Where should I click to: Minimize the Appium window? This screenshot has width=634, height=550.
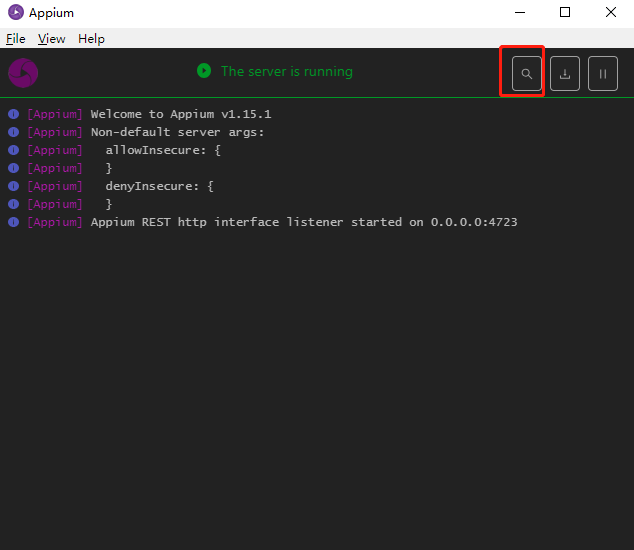pos(520,13)
